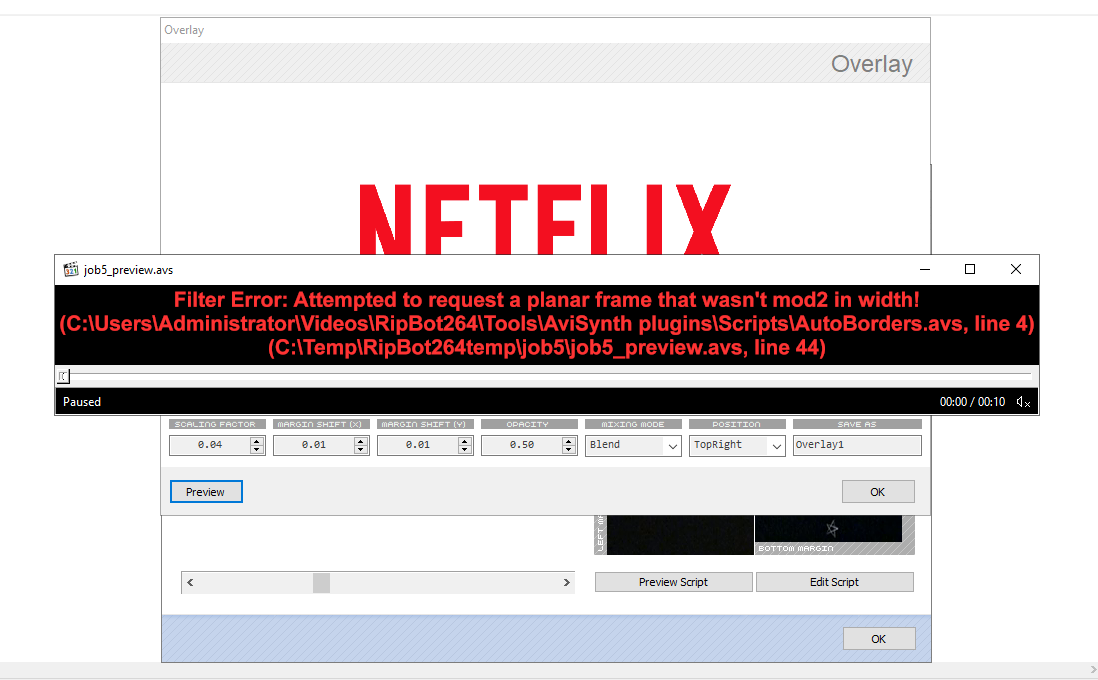Increase Margin Shift (X) value
1098x680 pixels.
coord(361,440)
